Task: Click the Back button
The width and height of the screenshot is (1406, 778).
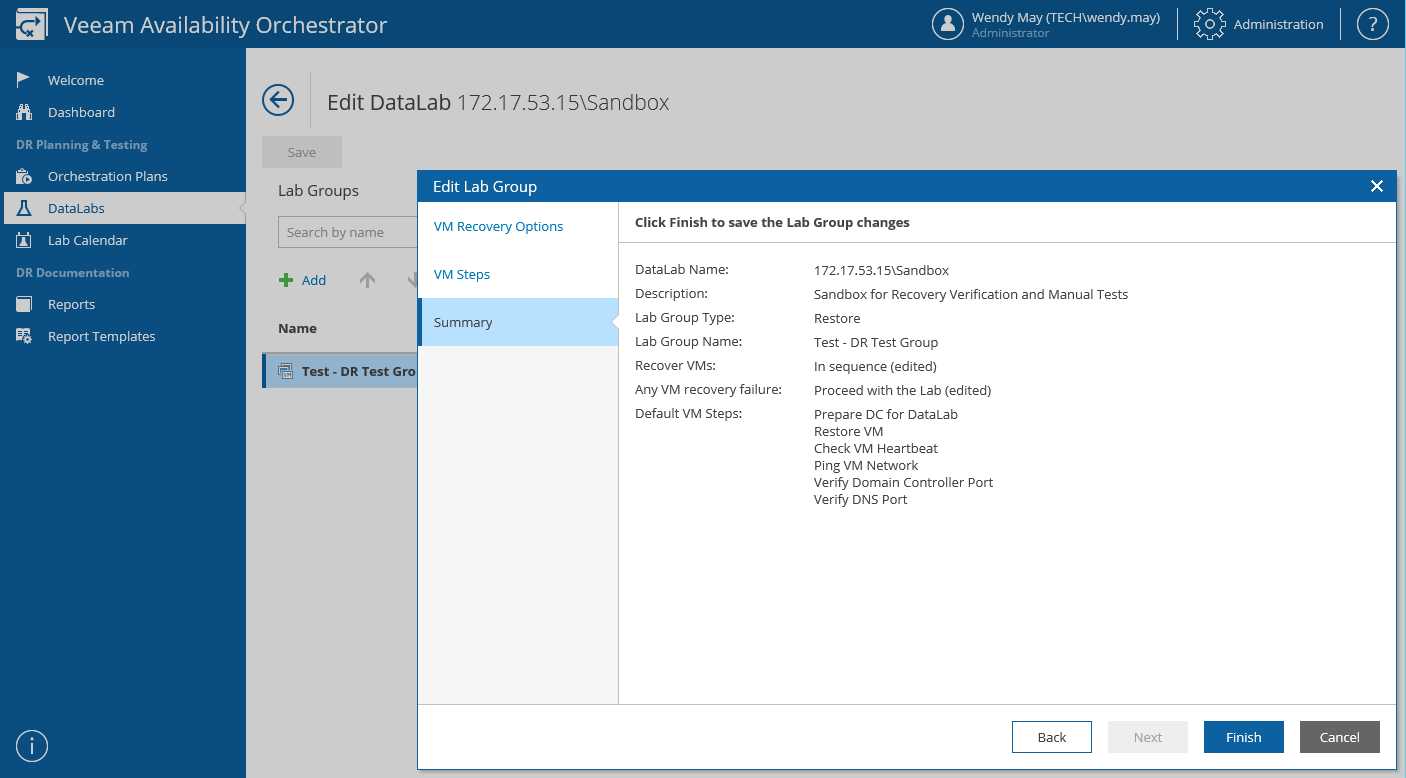Action: (1051, 737)
